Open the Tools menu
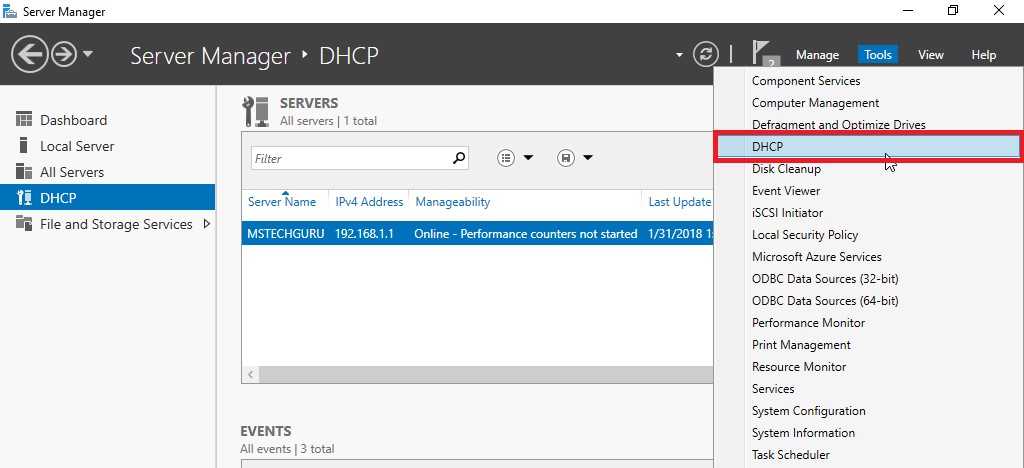1024x468 pixels. click(x=878, y=55)
